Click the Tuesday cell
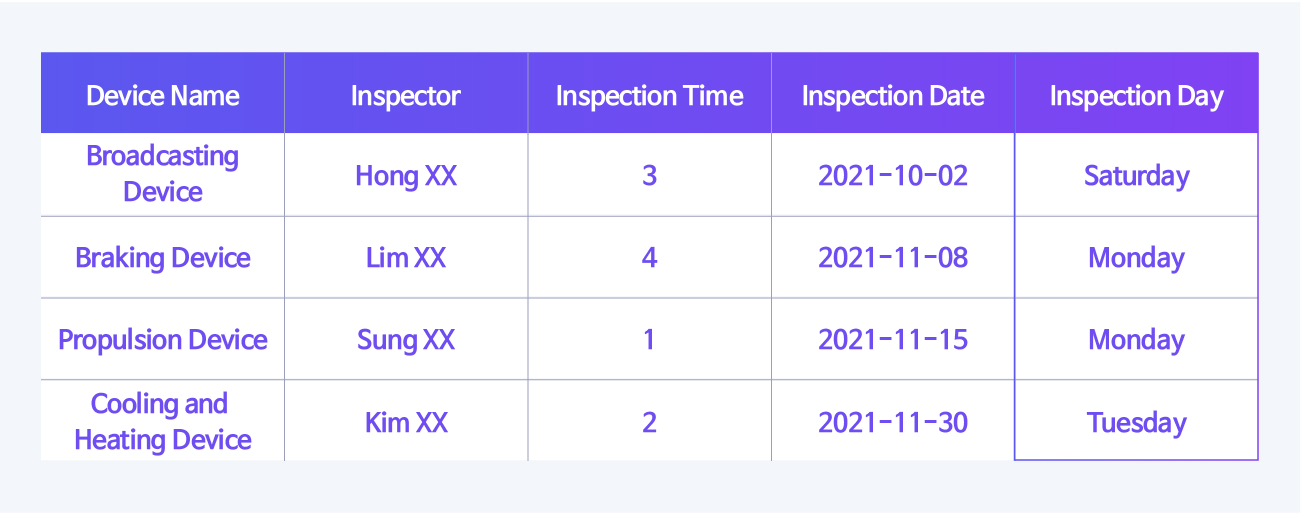This screenshot has height=513, width=1301. coord(1137,421)
